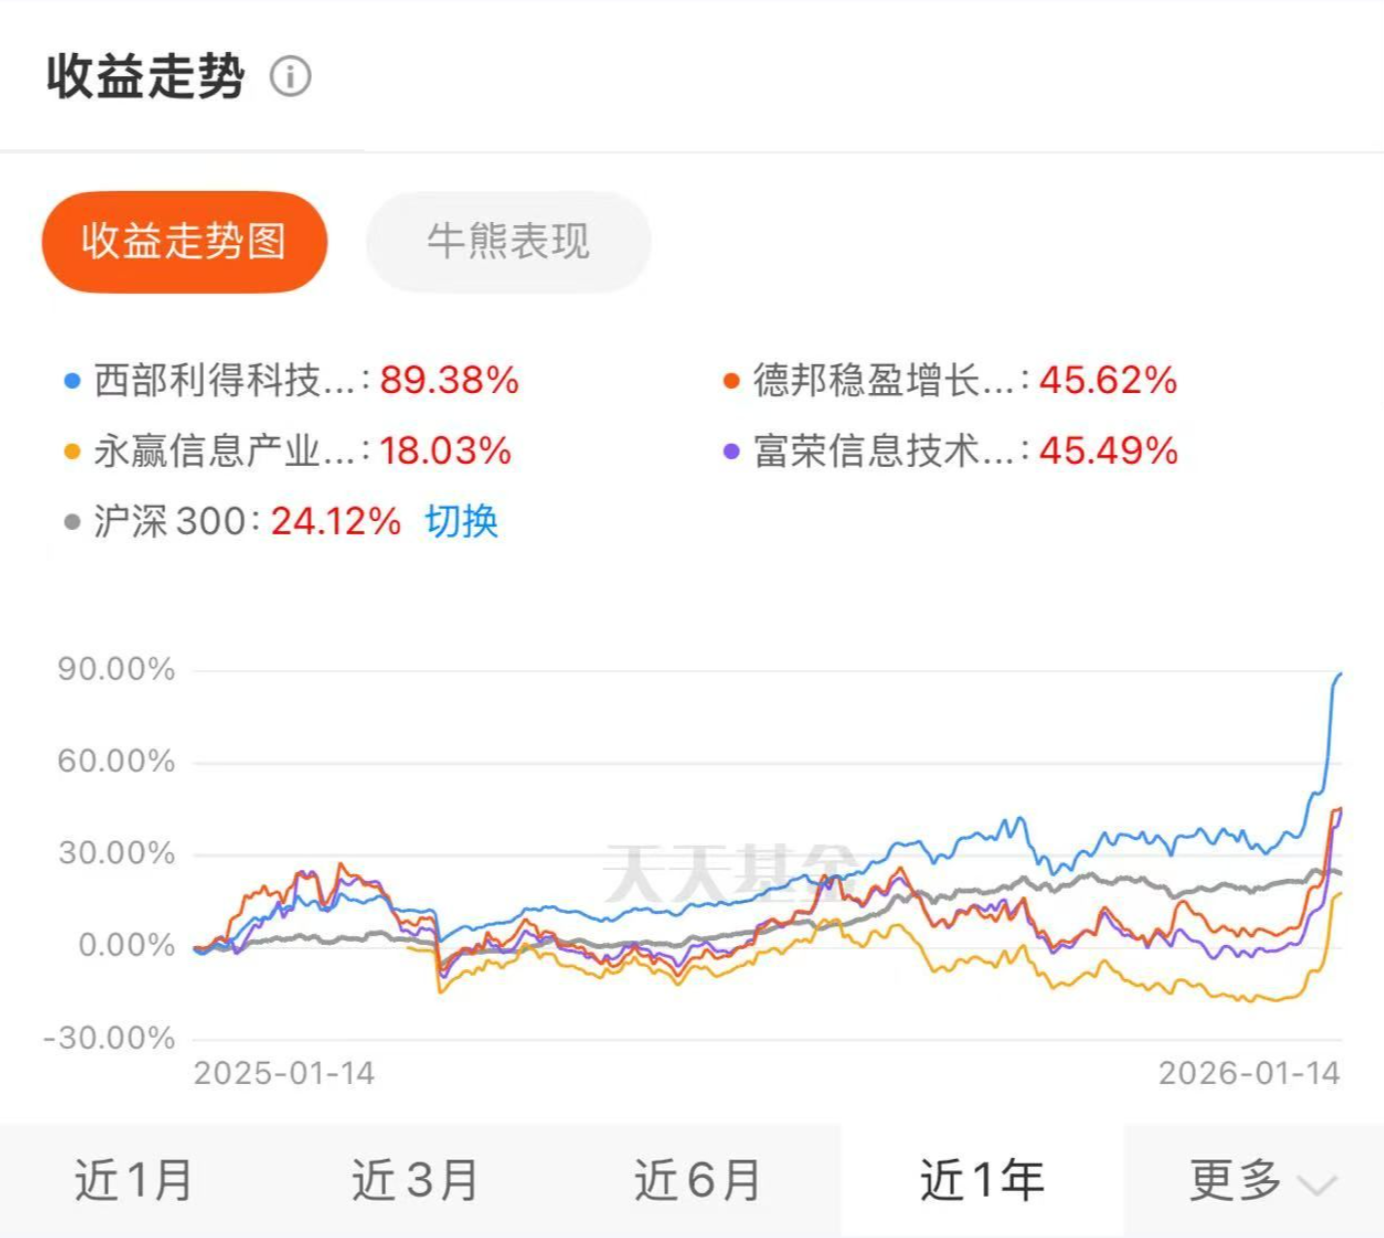Image resolution: width=1384 pixels, height=1238 pixels.
Task: Open the 西部利得科技 fund name label
Action: point(224,381)
